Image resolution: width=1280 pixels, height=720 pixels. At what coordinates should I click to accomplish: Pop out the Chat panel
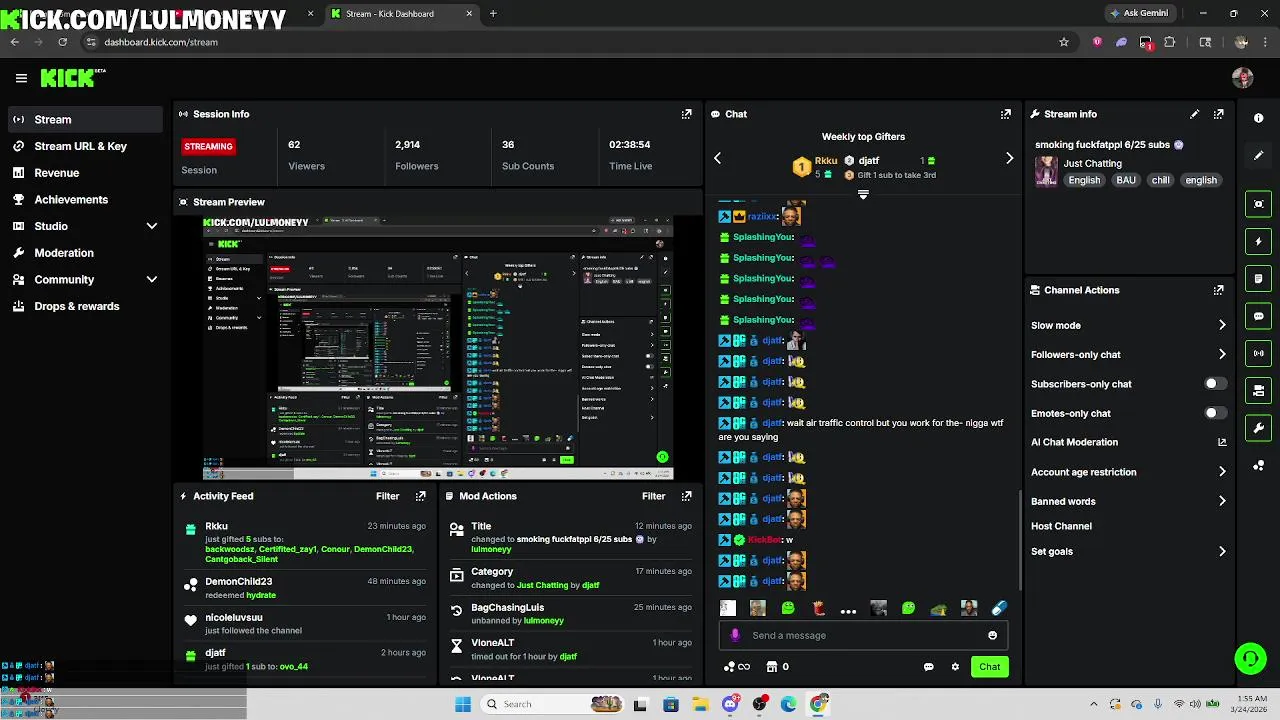coord(1005,114)
